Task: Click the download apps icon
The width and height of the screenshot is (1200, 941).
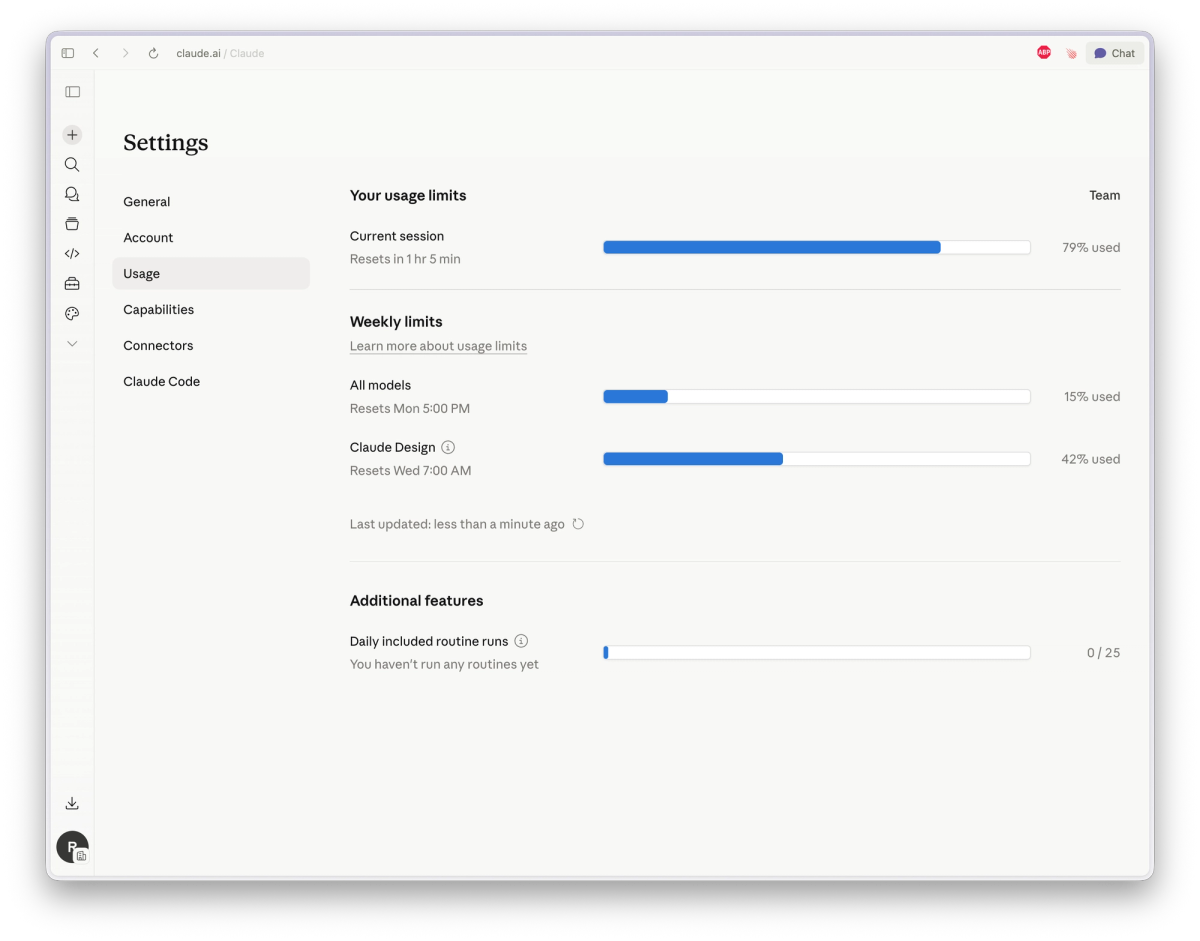Action: pyautogui.click(x=72, y=803)
